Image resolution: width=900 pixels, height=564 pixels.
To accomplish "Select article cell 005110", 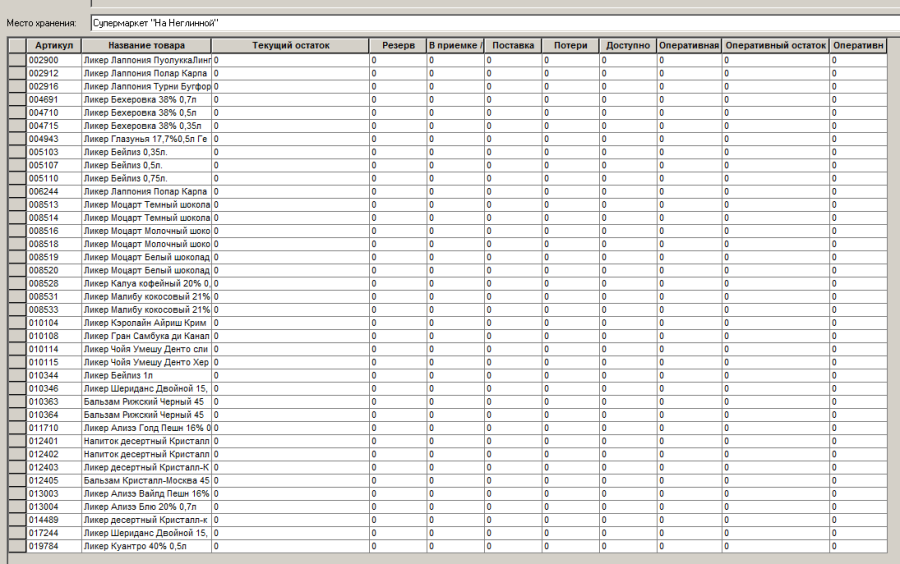I will [54, 178].
